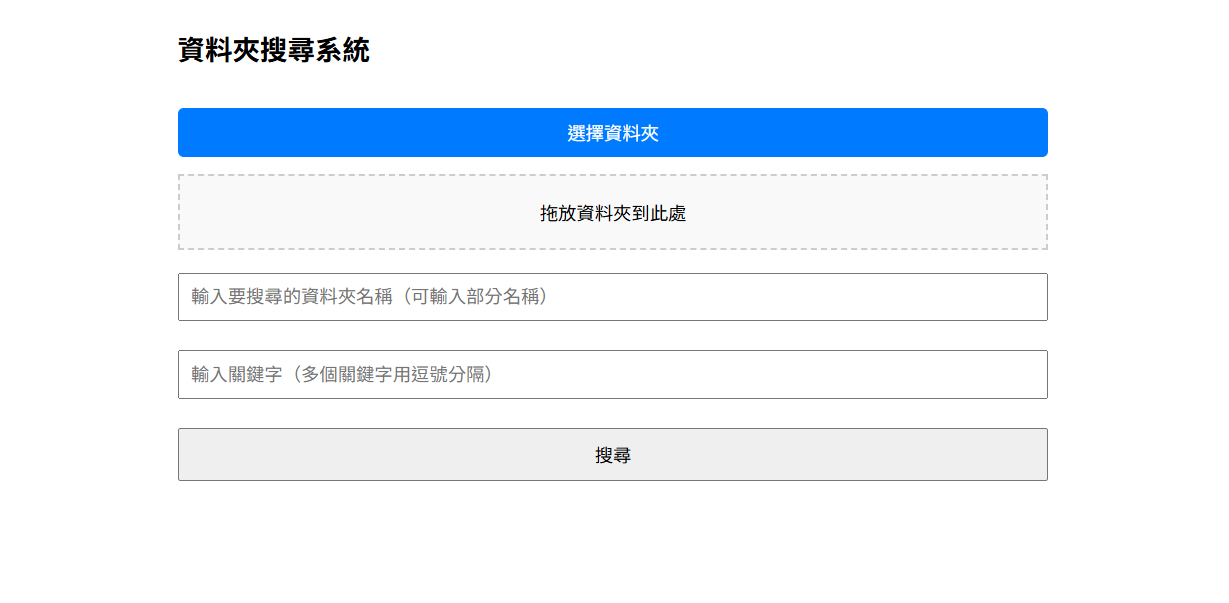This screenshot has width=1229, height=603.
Task: Click the blue 選擇資料夾 button
Action: tap(612, 133)
